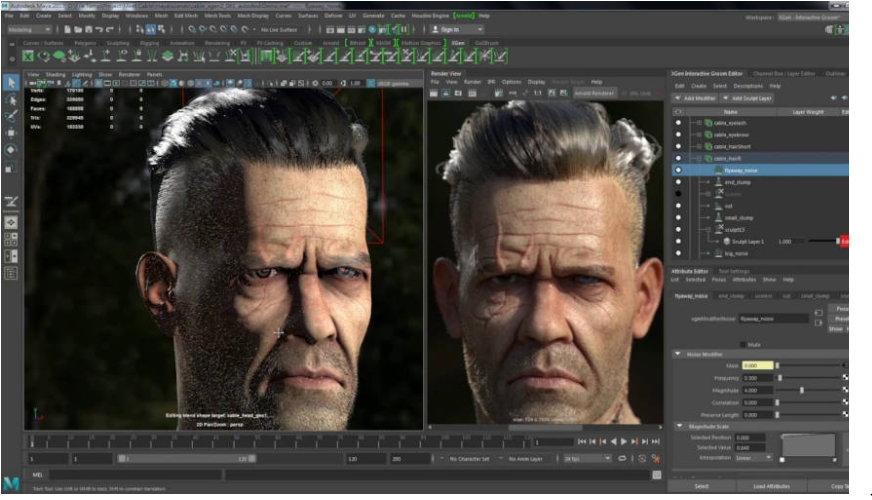This screenshot has width=872, height=500.
Task: Open the Generate menu
Action: 373,16
